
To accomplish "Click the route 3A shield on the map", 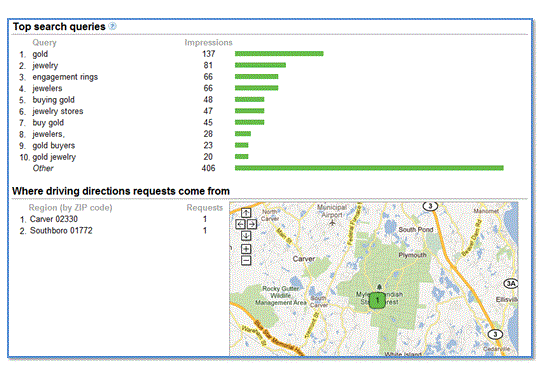I will [x=511, y=283].
